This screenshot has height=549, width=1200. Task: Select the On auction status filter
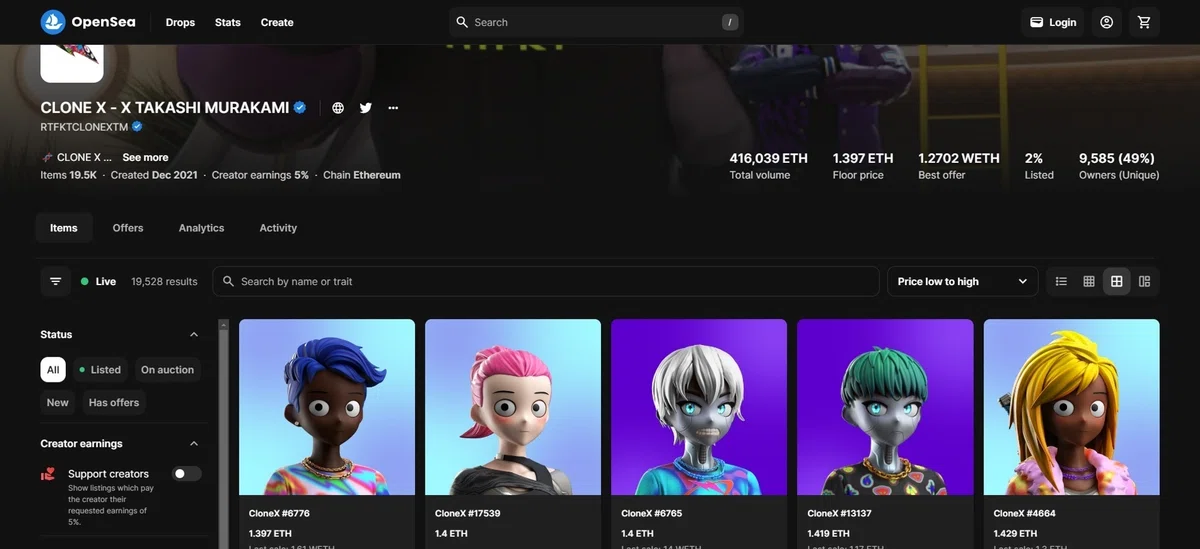(167, 370)
